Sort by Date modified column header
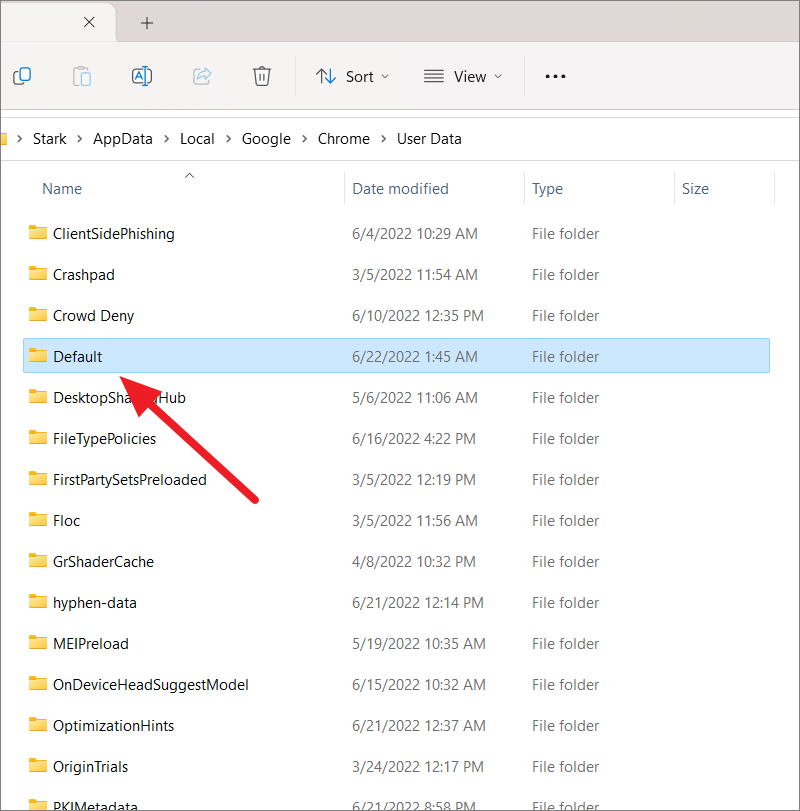 point(400,189)
